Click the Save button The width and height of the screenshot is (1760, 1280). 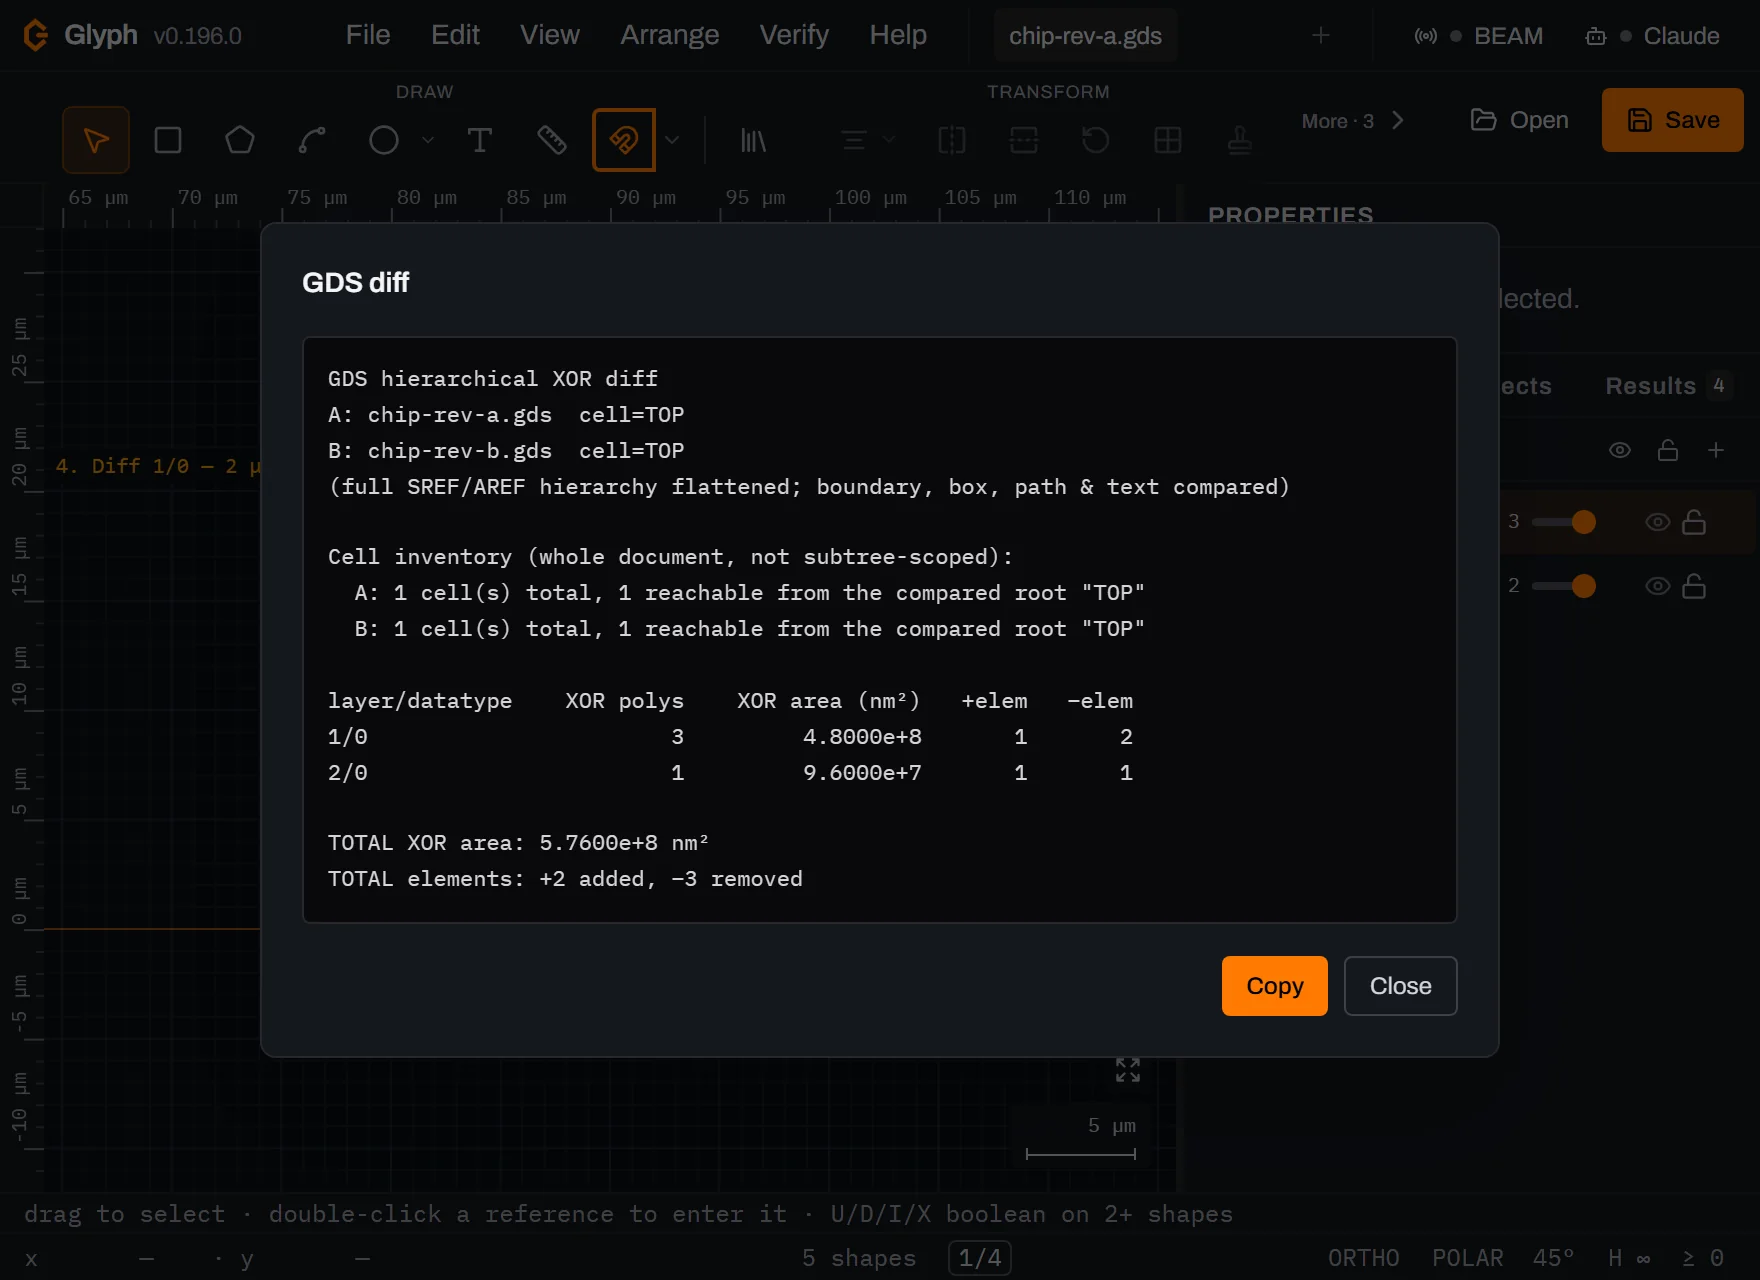[x=1673, y=120]
